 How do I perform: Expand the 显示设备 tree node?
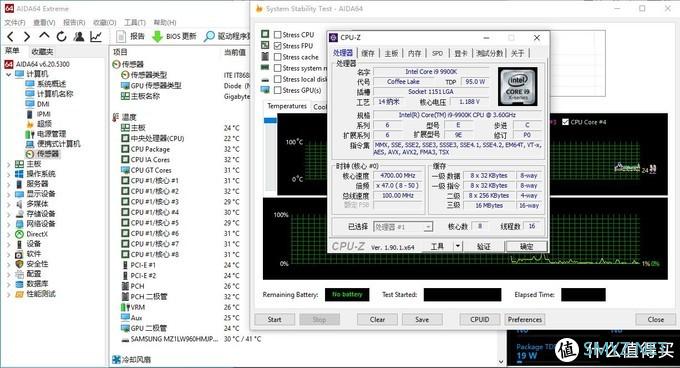click(x=8, y=194)
